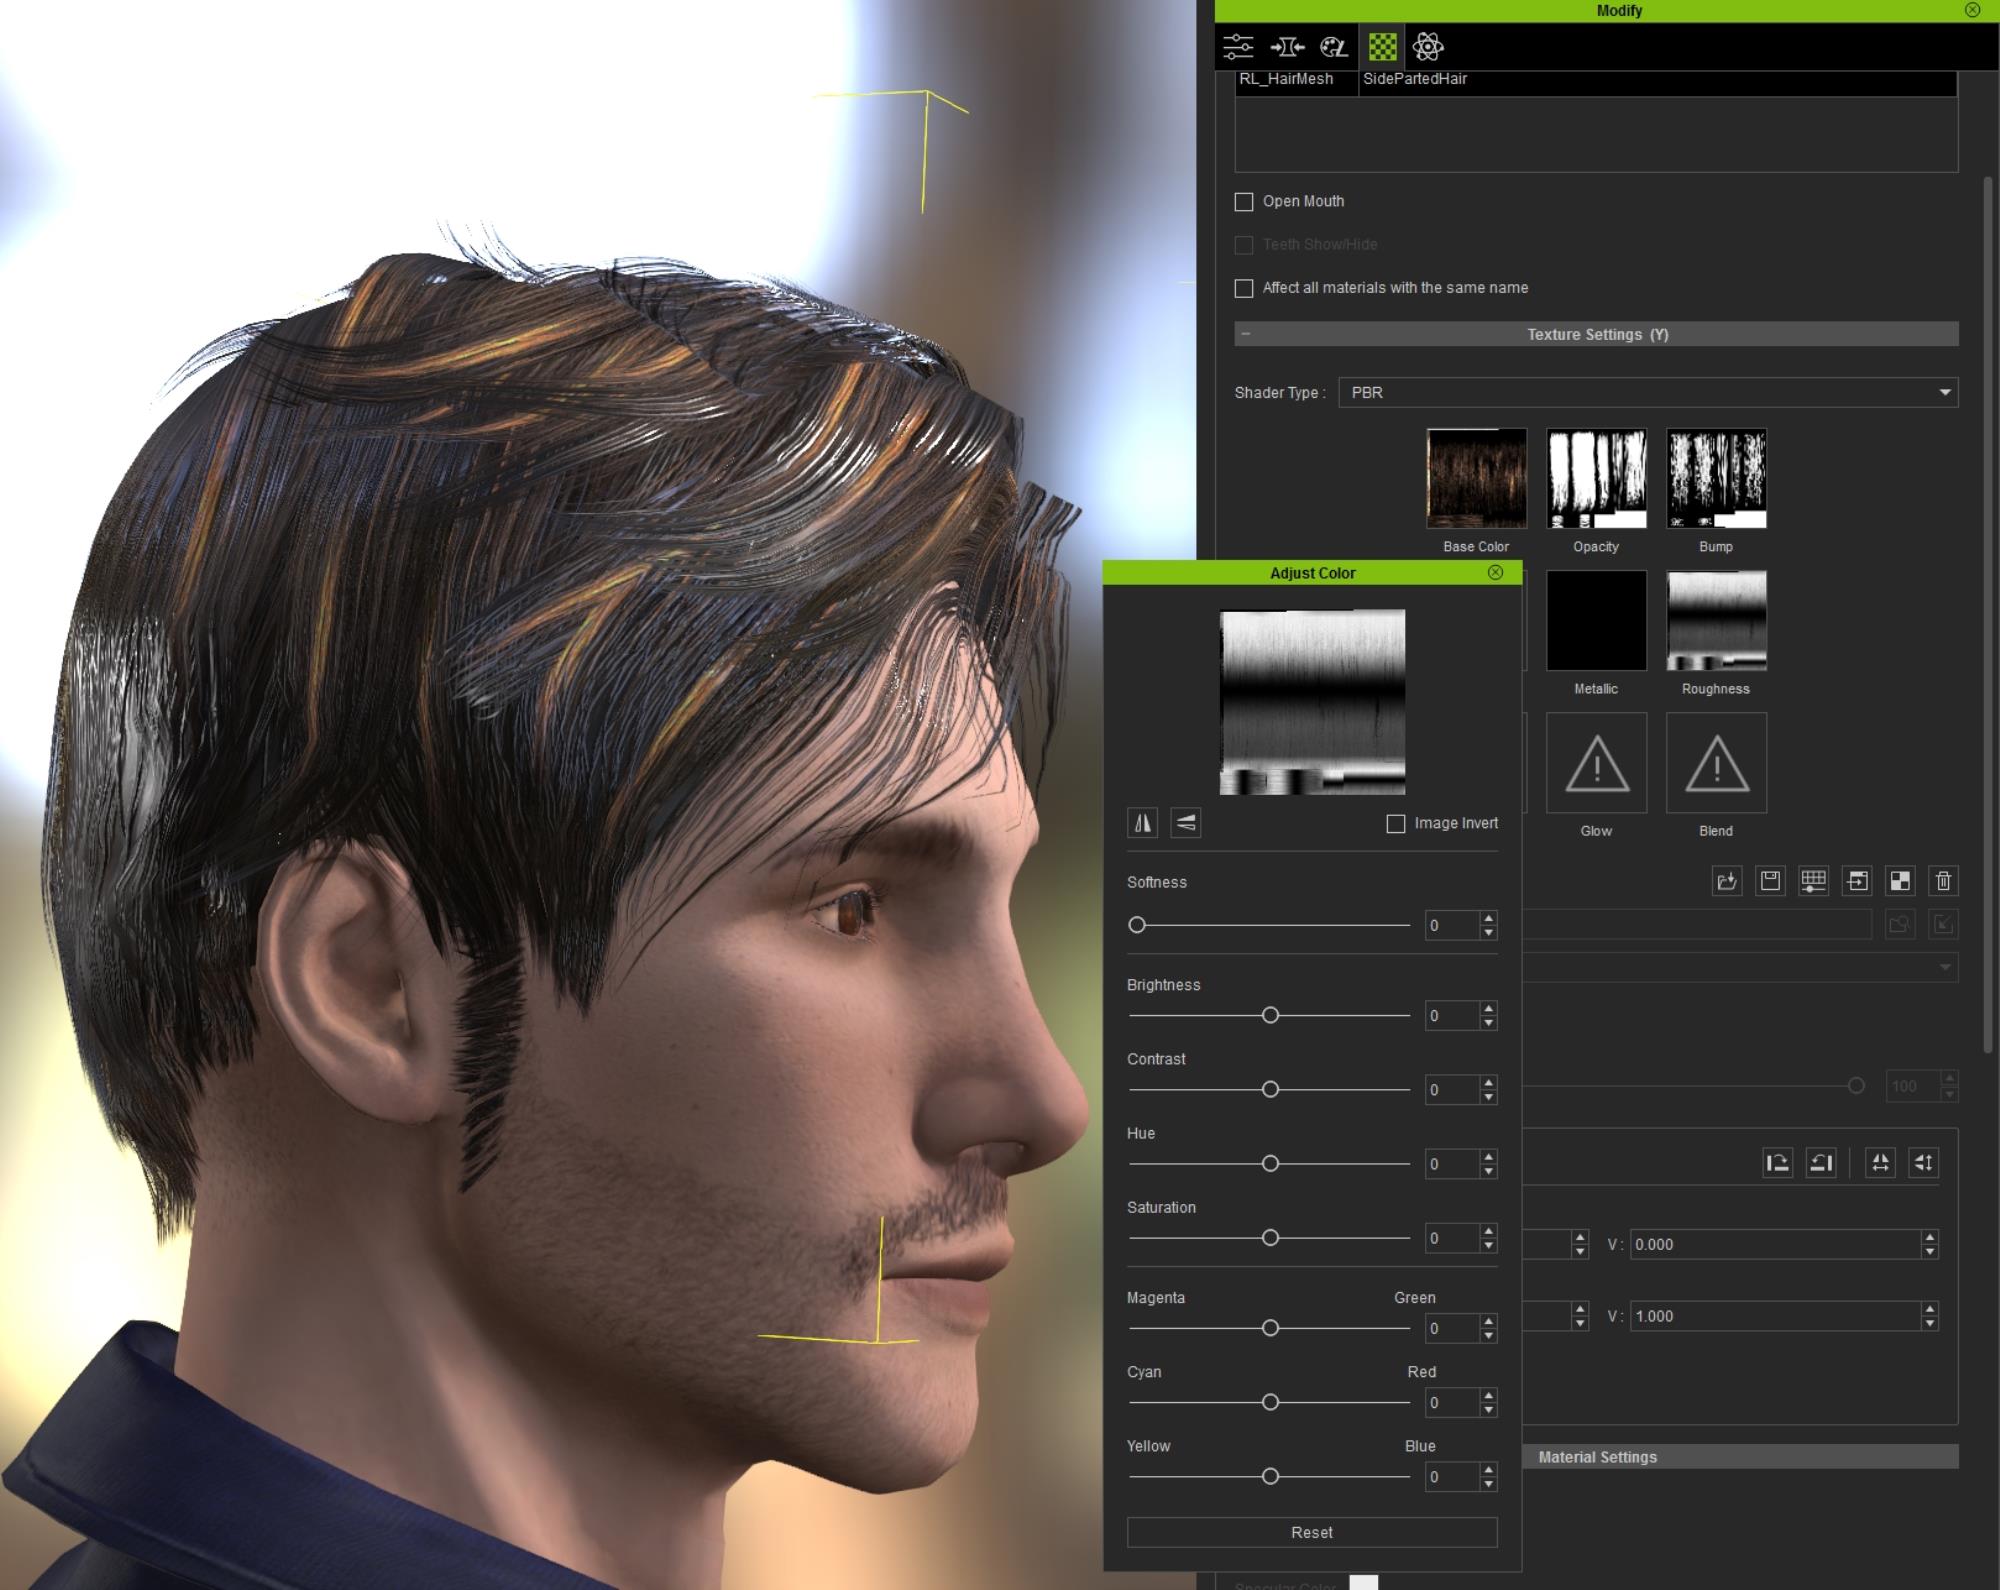Check Affect all materials with the same name
This screenshot has width=2000, height=1590.
click(1244, 288)
